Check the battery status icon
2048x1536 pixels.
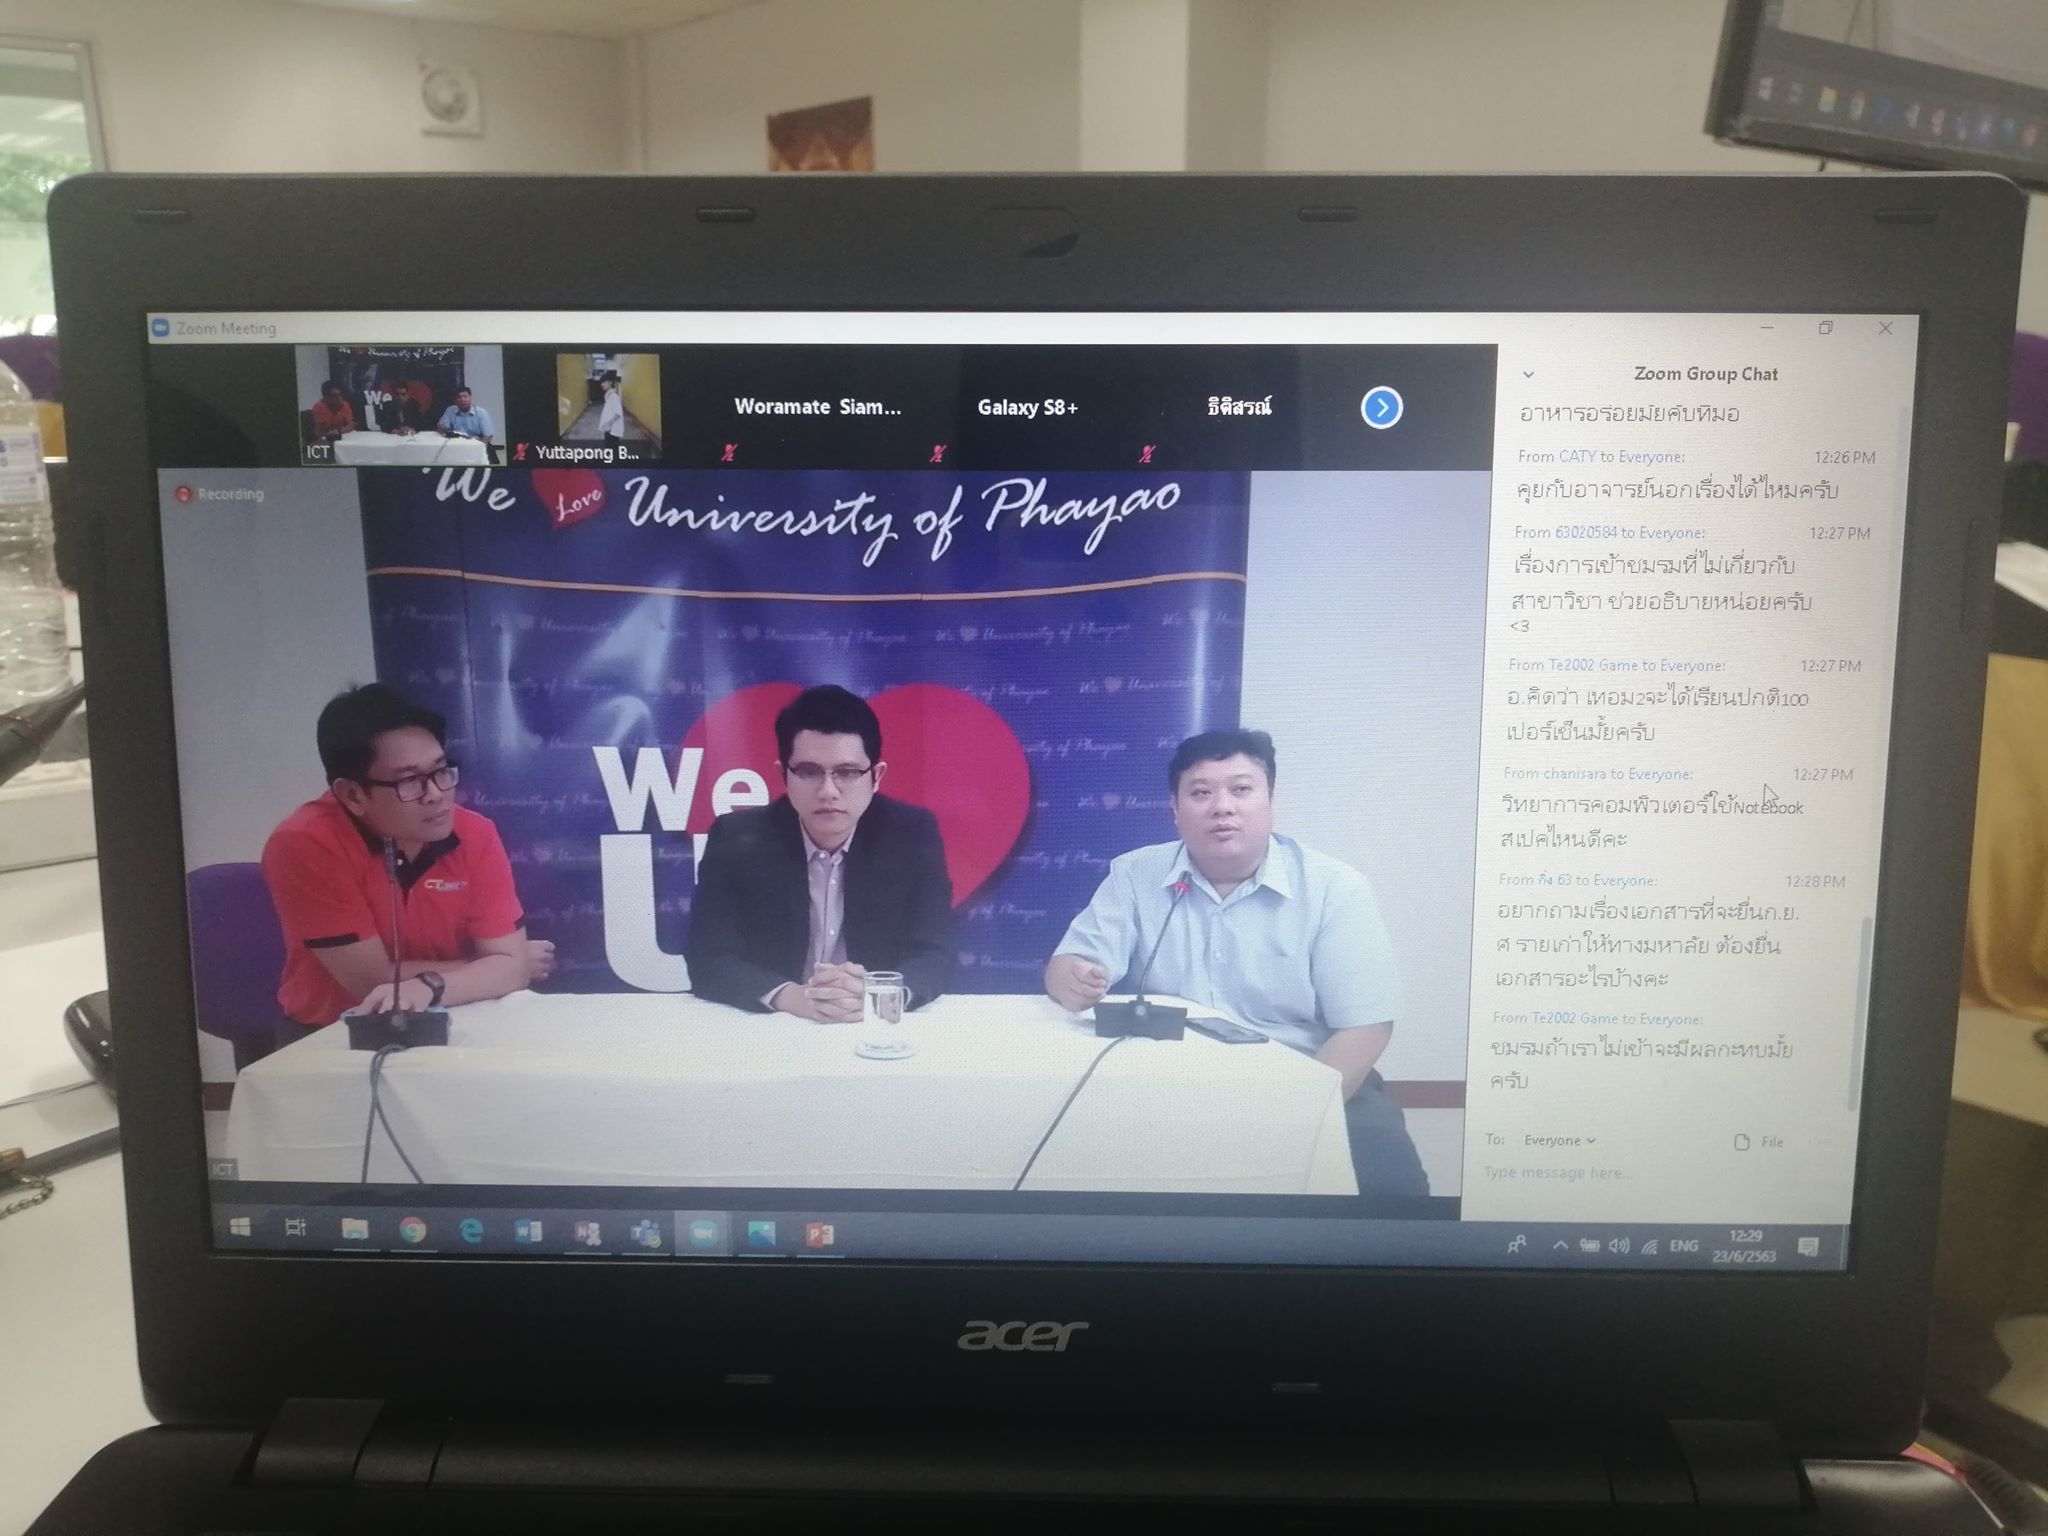coord(1588,1245)
